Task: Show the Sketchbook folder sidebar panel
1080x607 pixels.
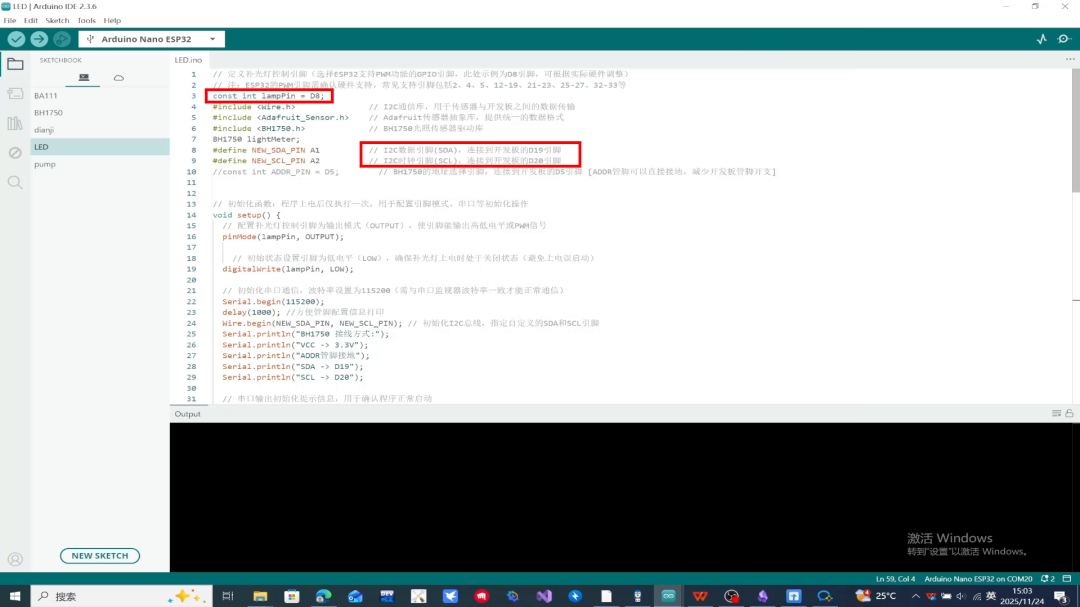Action: pyautogui.click(x=15, y=64)
